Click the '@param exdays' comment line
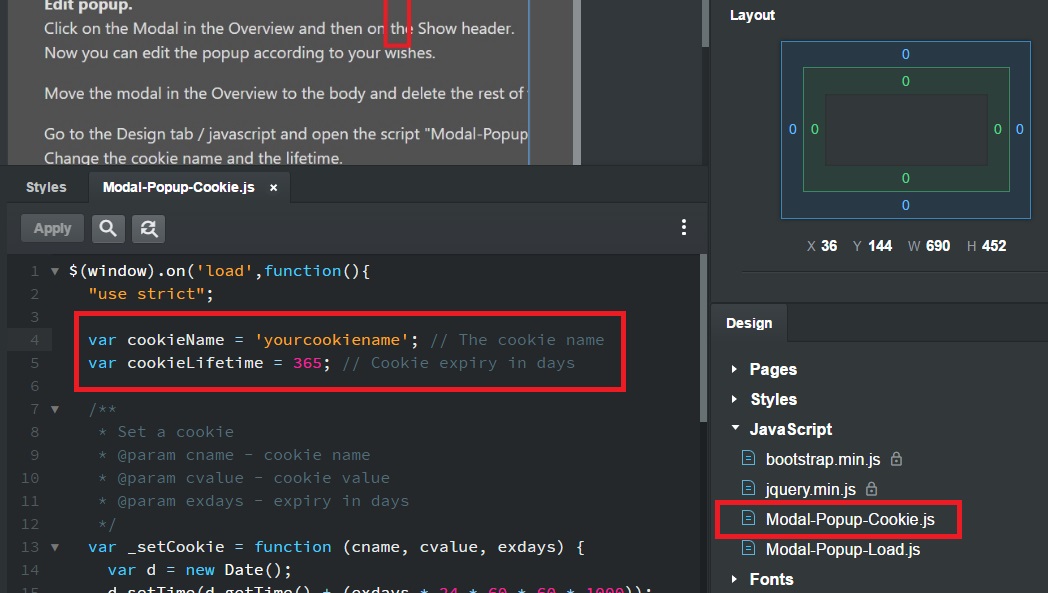1048x593 pixels. pyautogui.click(x=253, y=501)
